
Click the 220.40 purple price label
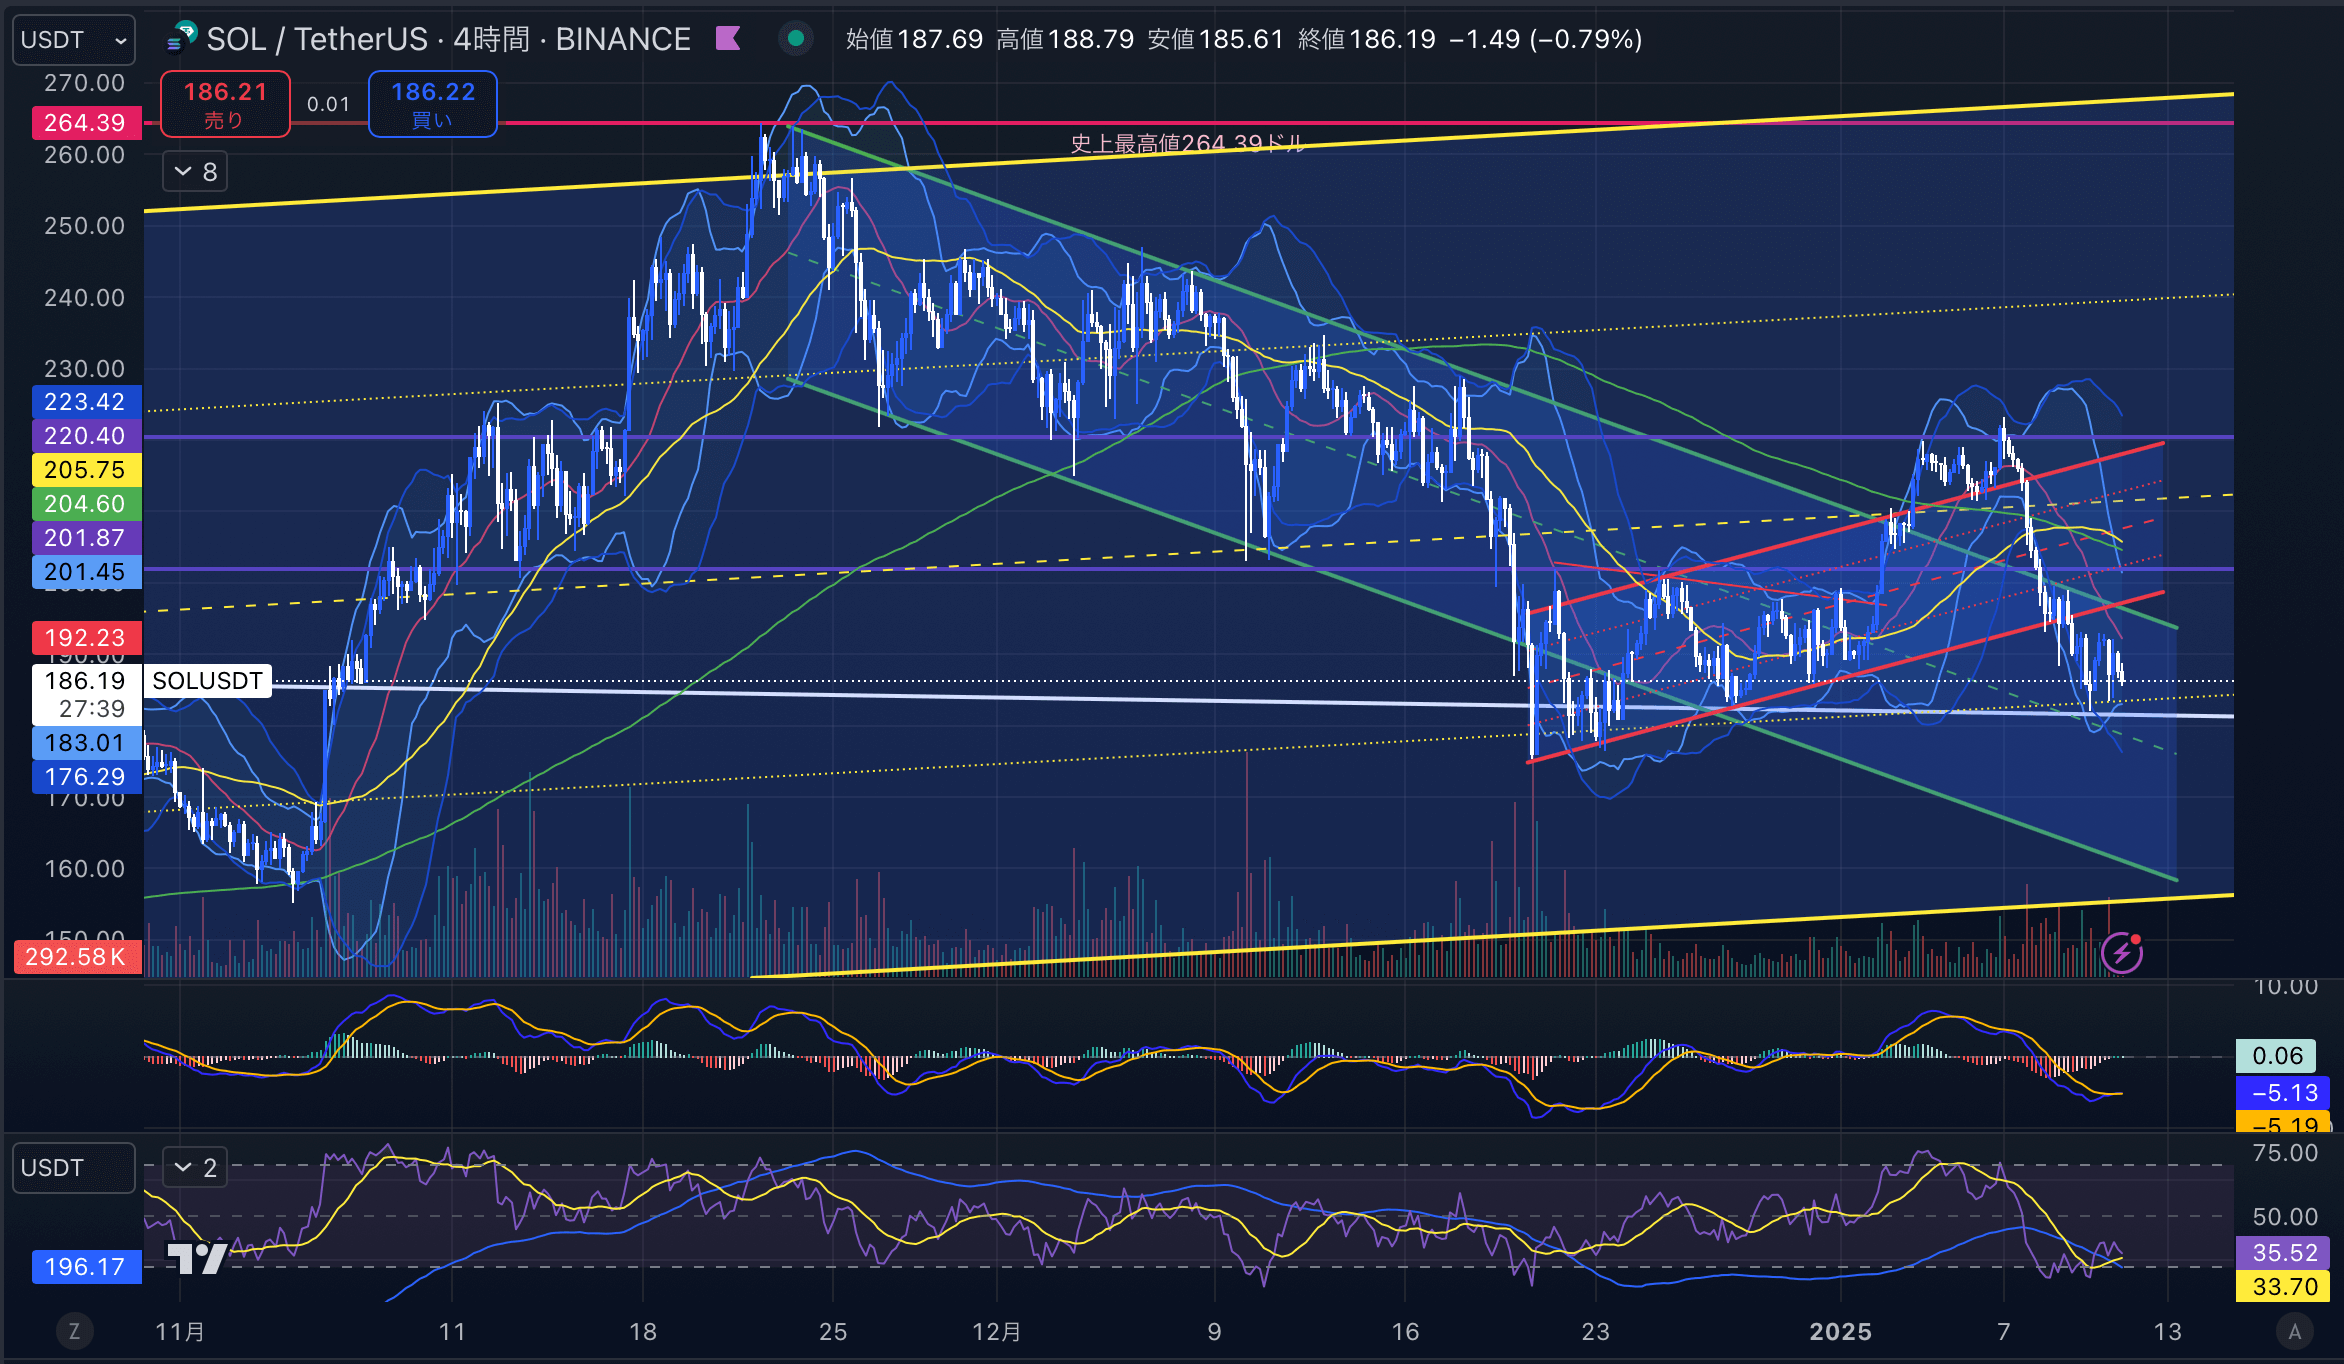(85, 436)
